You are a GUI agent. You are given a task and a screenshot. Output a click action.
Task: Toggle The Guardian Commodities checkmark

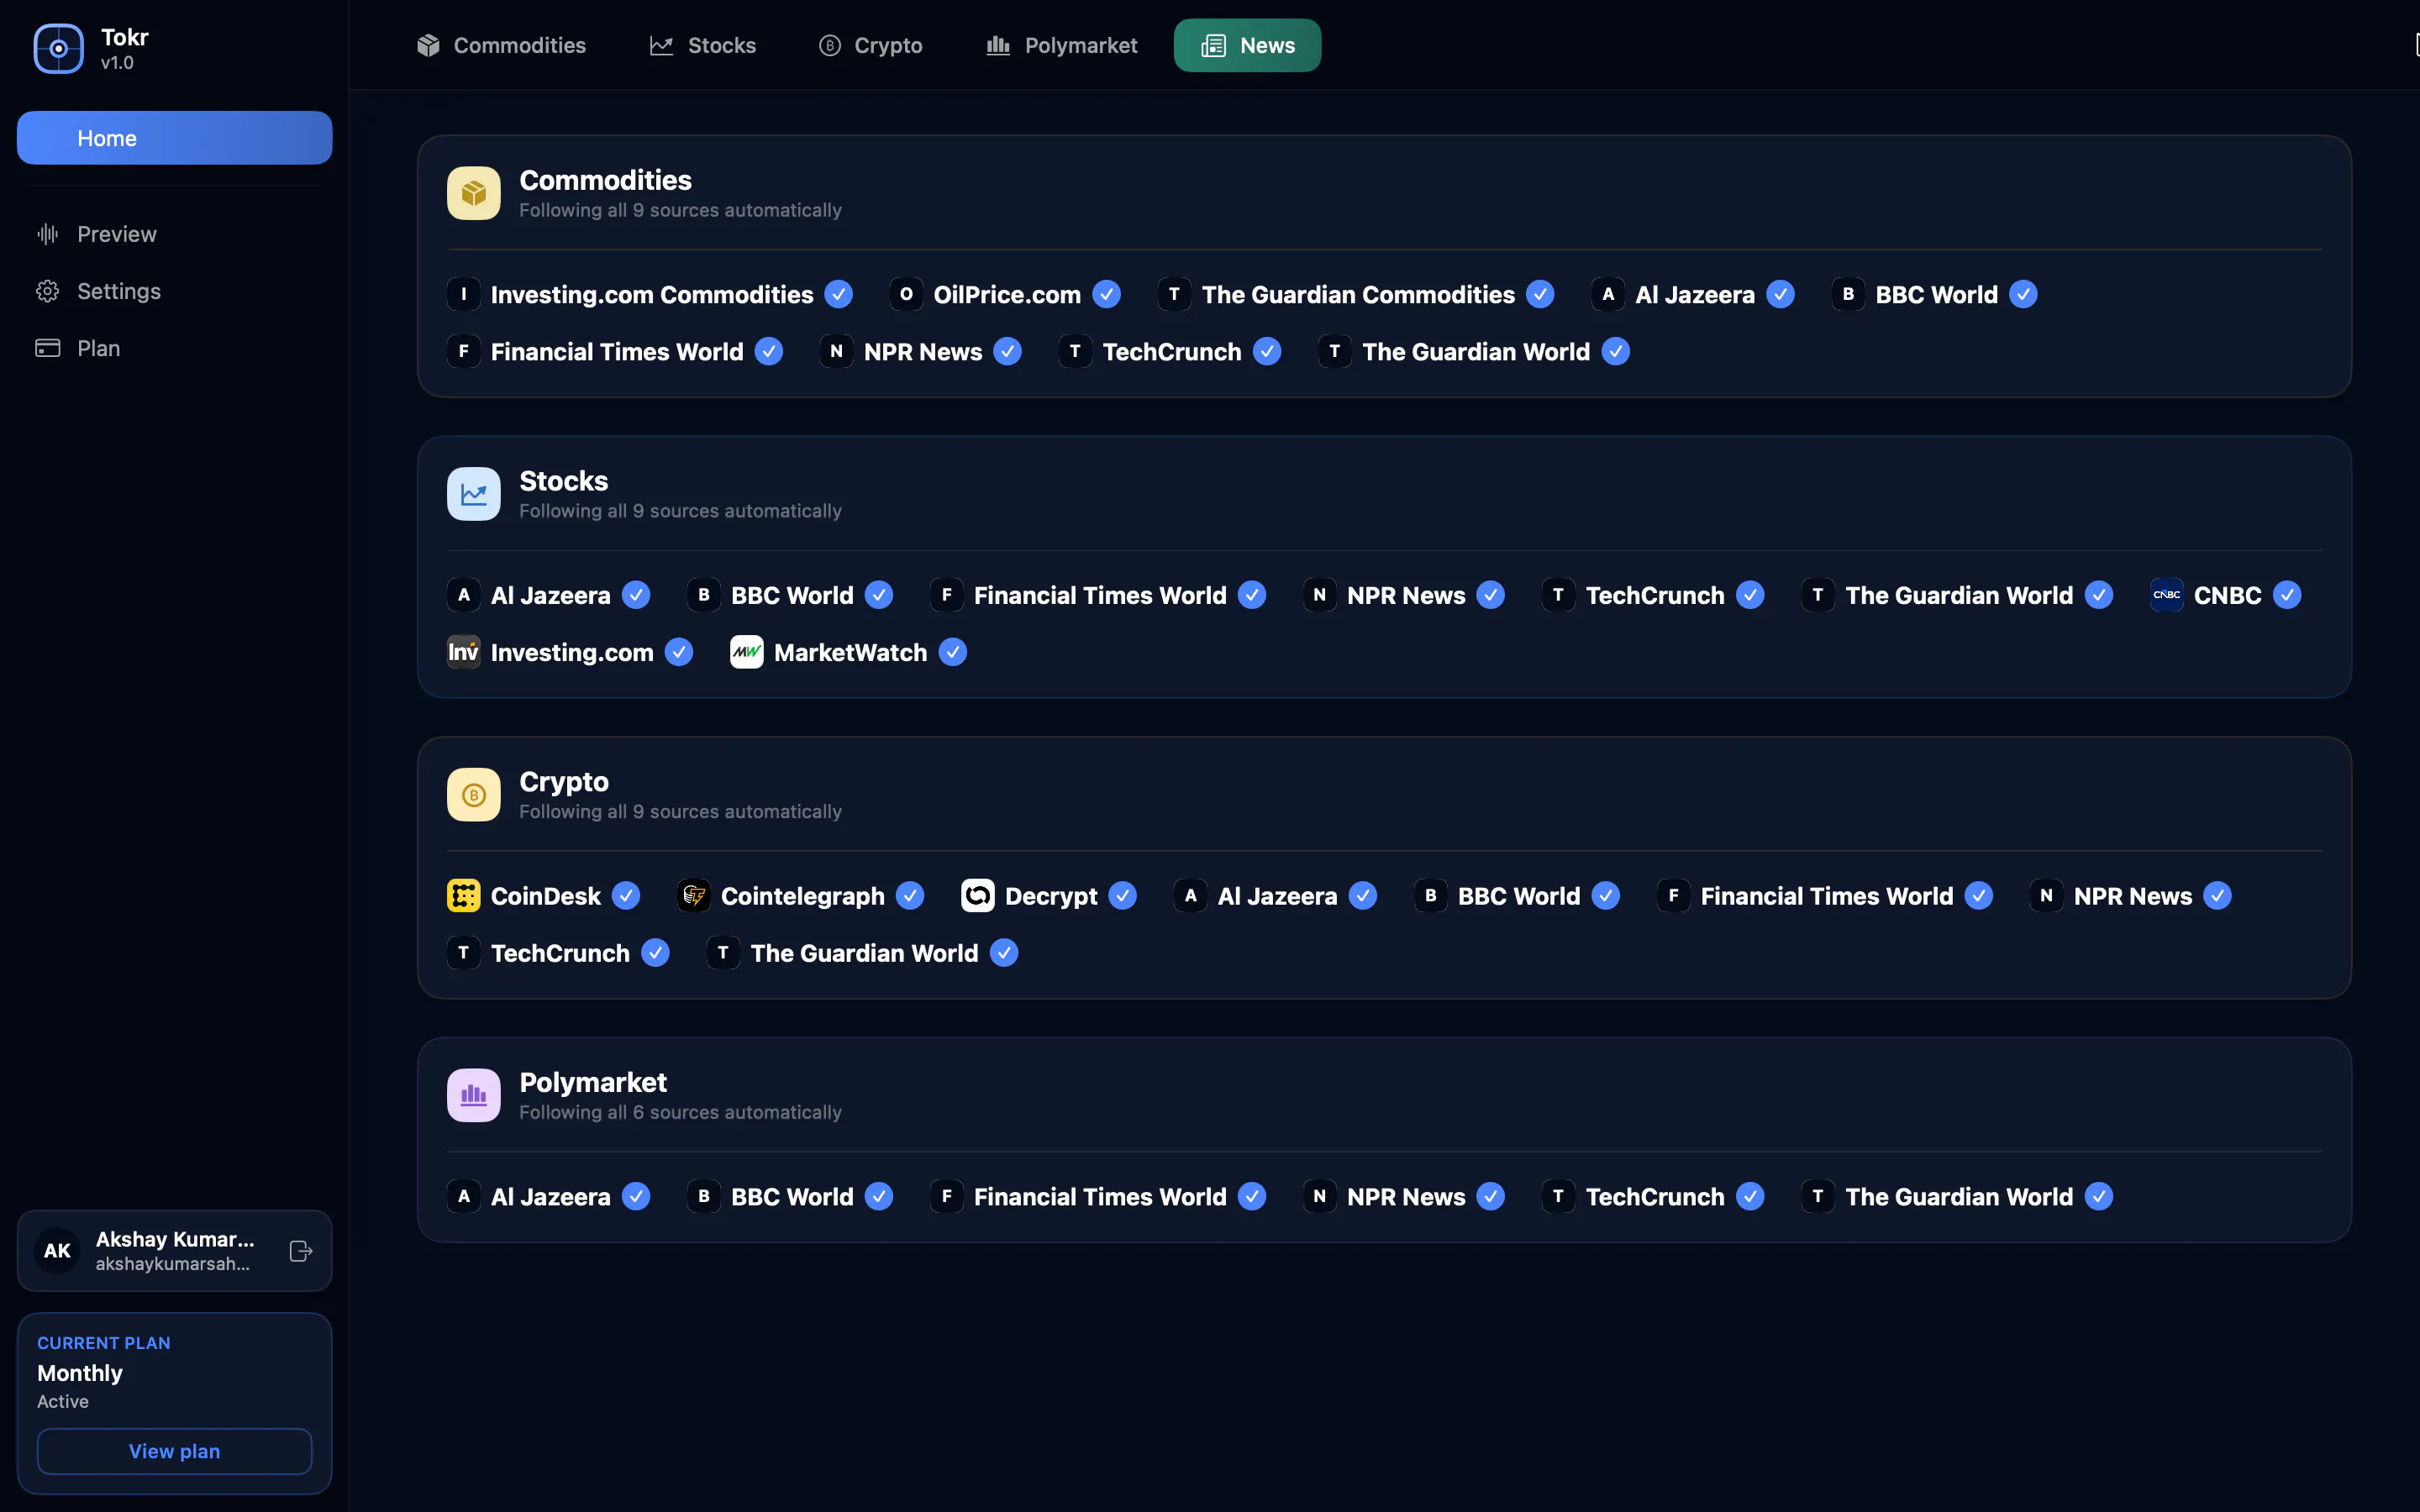tap(1541, 294)
